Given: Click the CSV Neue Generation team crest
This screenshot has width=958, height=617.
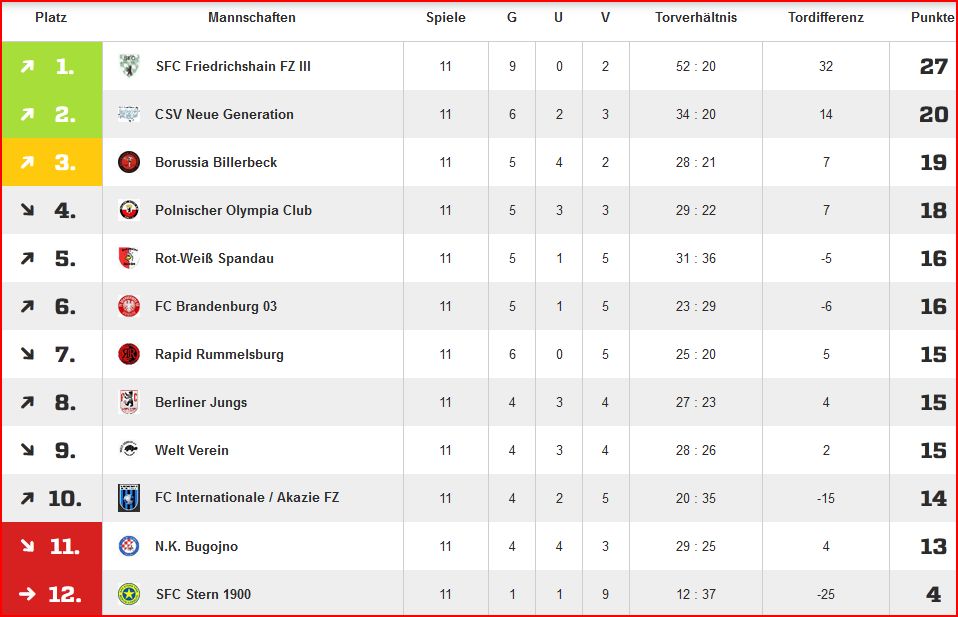Looking at the screenshot, I should point(129,114).
